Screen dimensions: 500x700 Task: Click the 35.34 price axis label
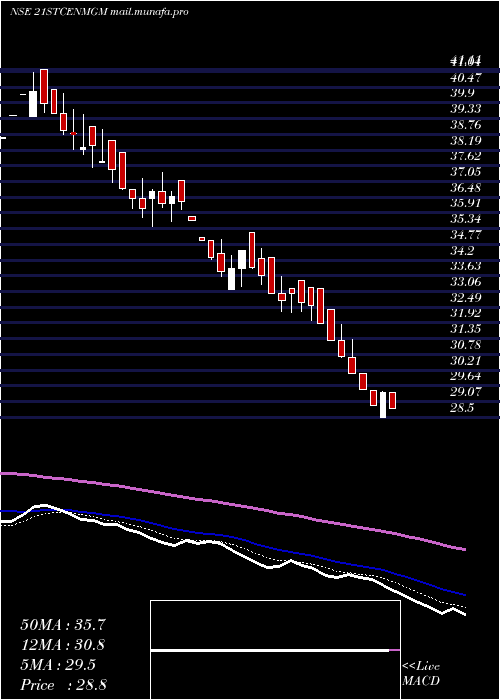pyautogui.click(x=466, y=219)
